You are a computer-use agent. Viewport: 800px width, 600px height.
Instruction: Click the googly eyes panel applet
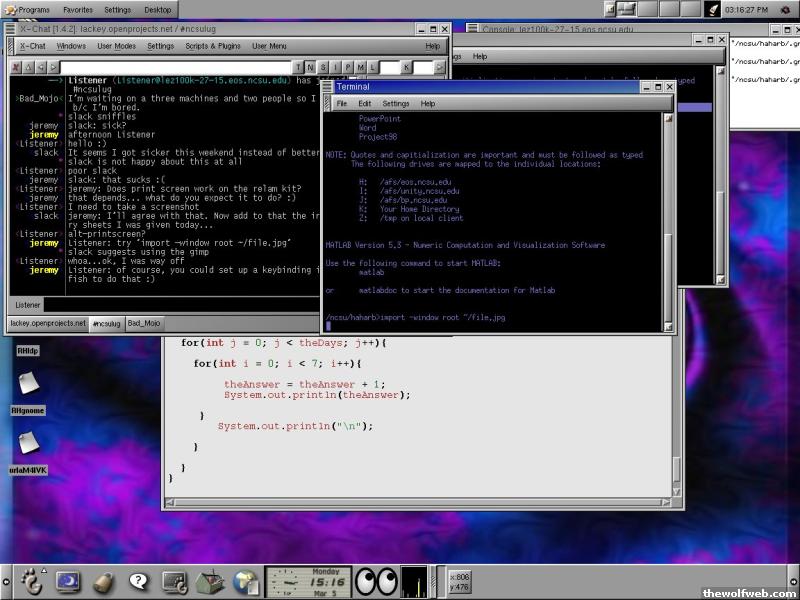coord(377,580)
